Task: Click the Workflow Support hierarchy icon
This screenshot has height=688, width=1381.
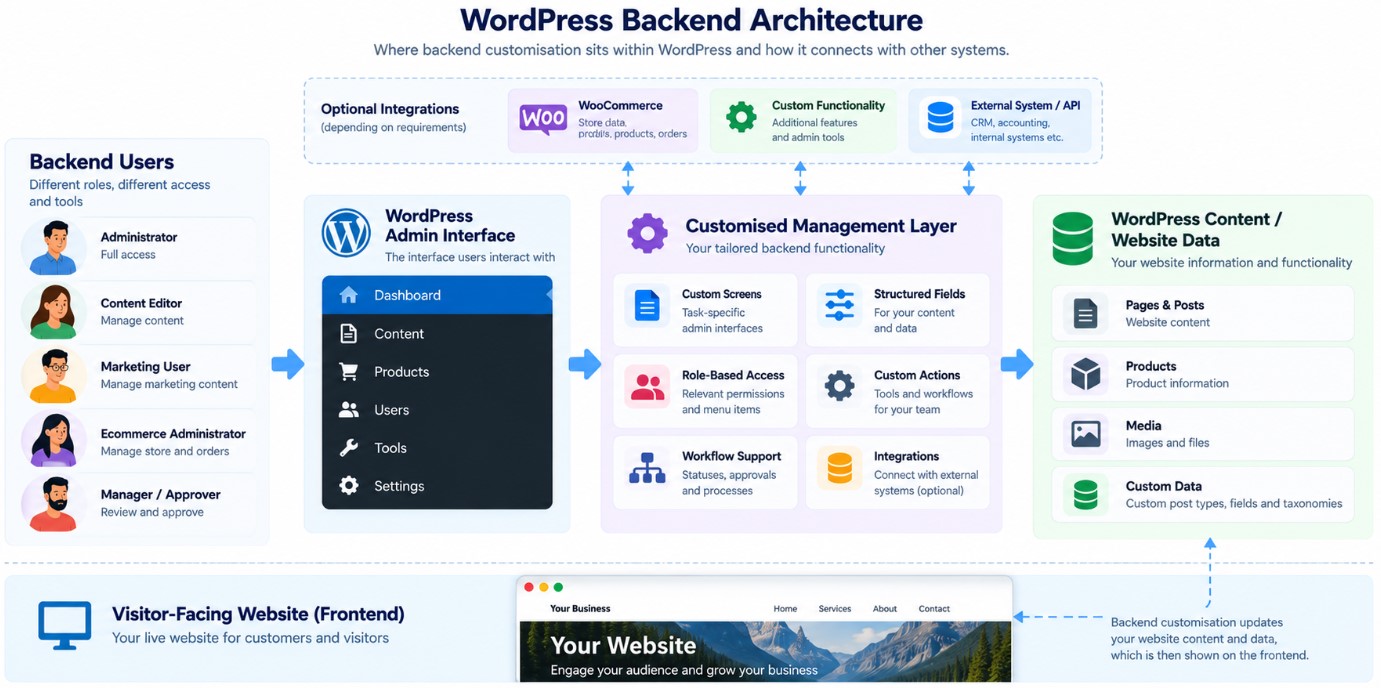Action: pyautogui.click(x=647, y=467)
